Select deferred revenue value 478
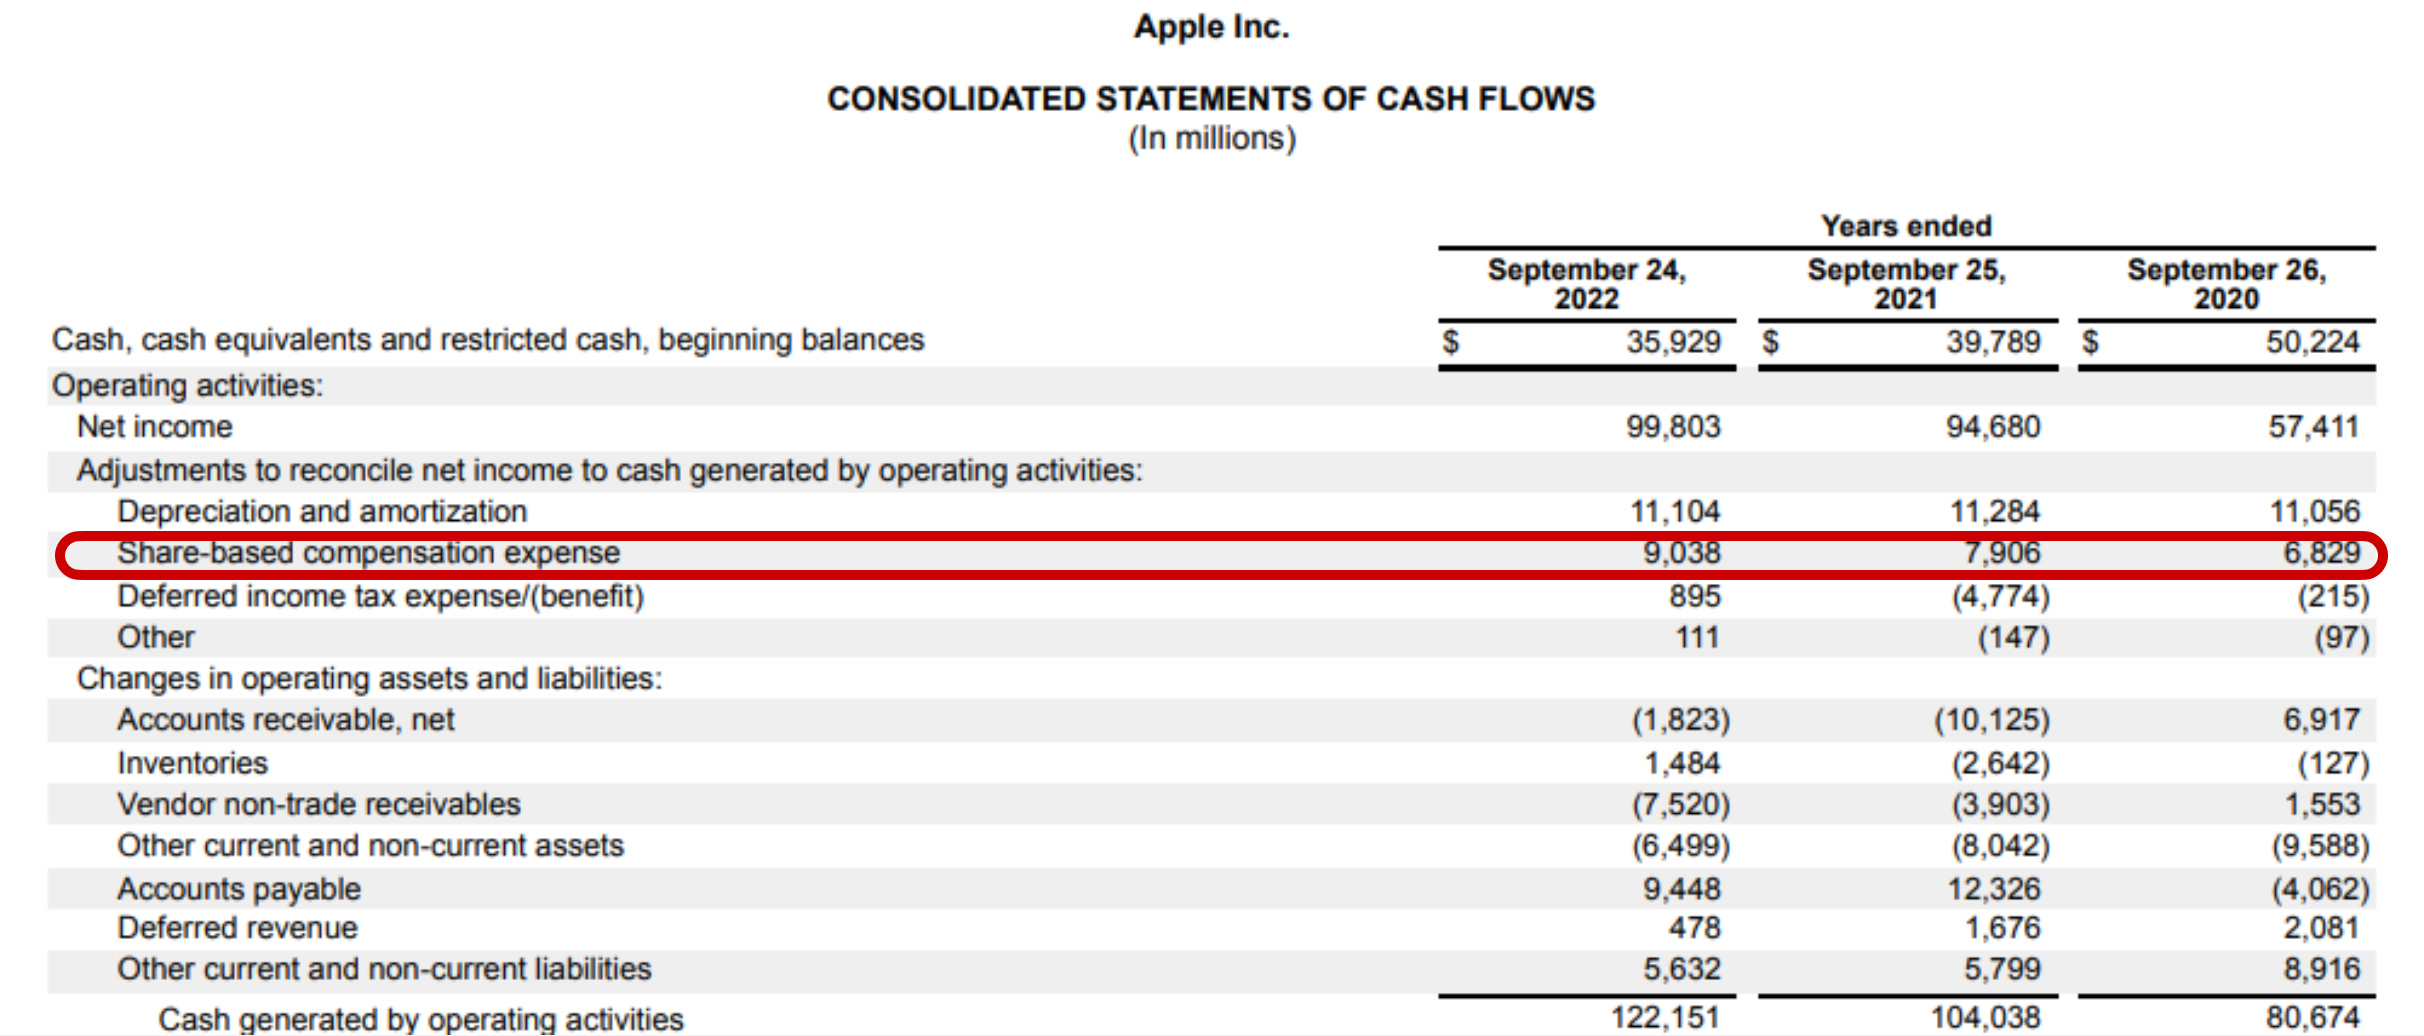2424x1036 pixels. point(1695,928)
